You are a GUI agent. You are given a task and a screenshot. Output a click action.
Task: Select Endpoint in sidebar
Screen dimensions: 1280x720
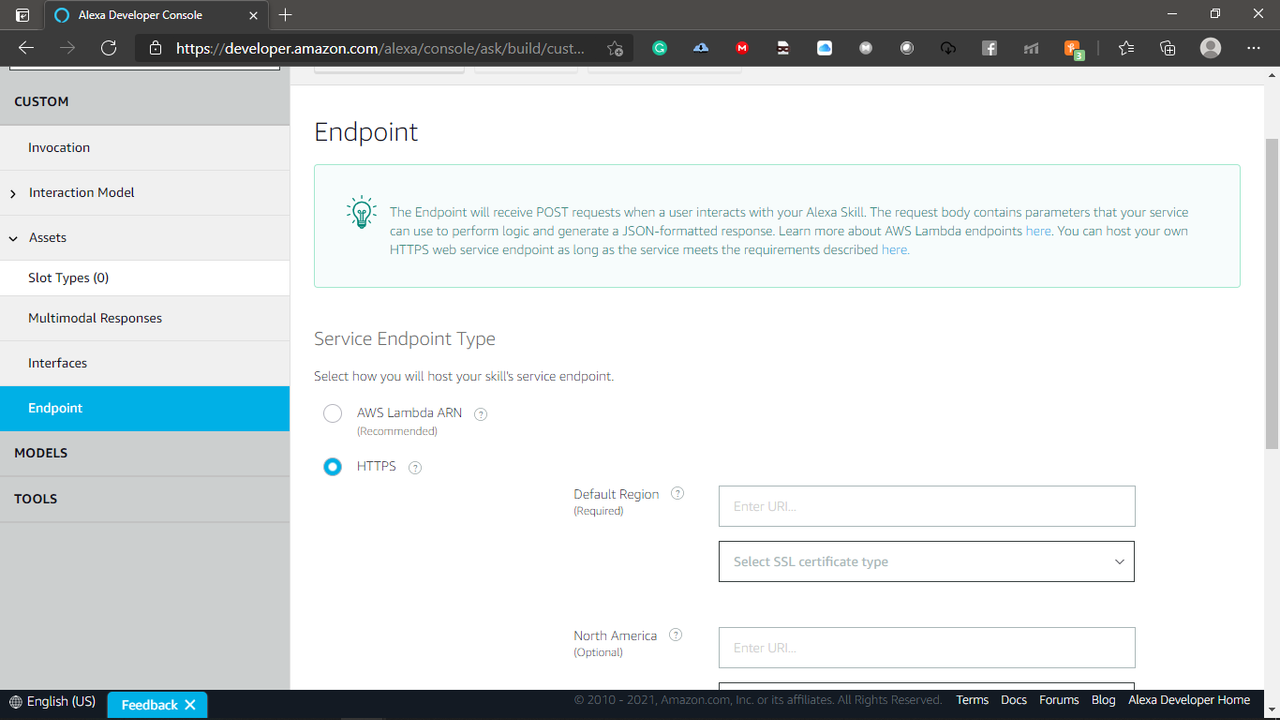pyautogui.click(x=145, y=408)
